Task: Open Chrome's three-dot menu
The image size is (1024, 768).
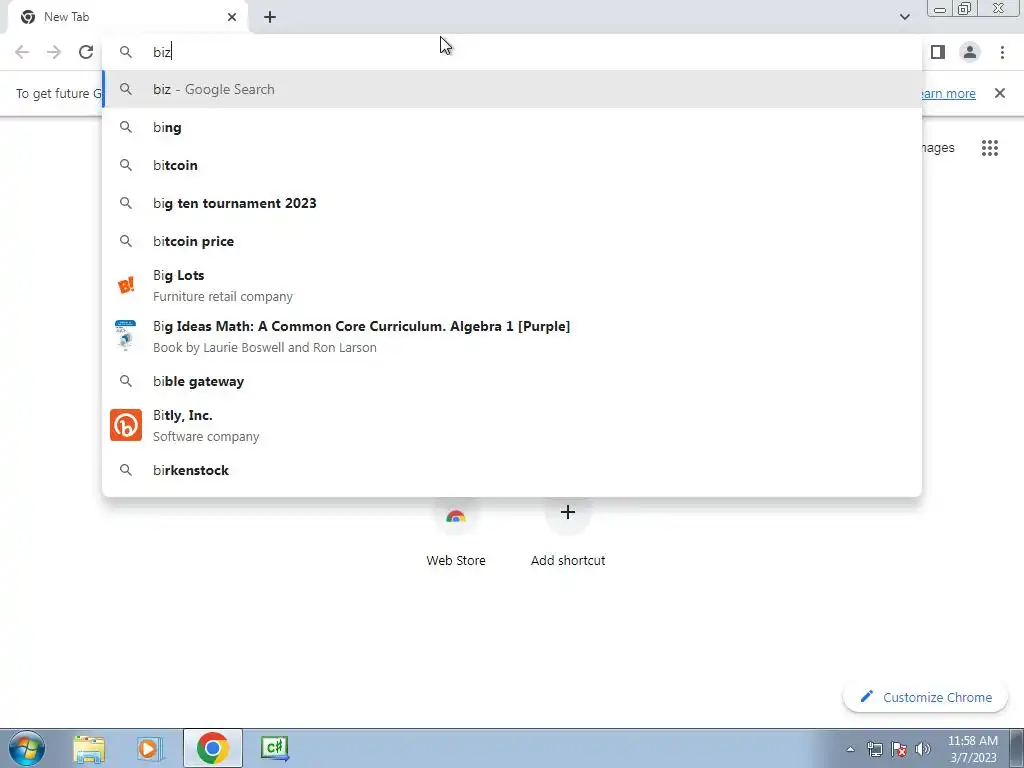Action: click(1002, 52)
